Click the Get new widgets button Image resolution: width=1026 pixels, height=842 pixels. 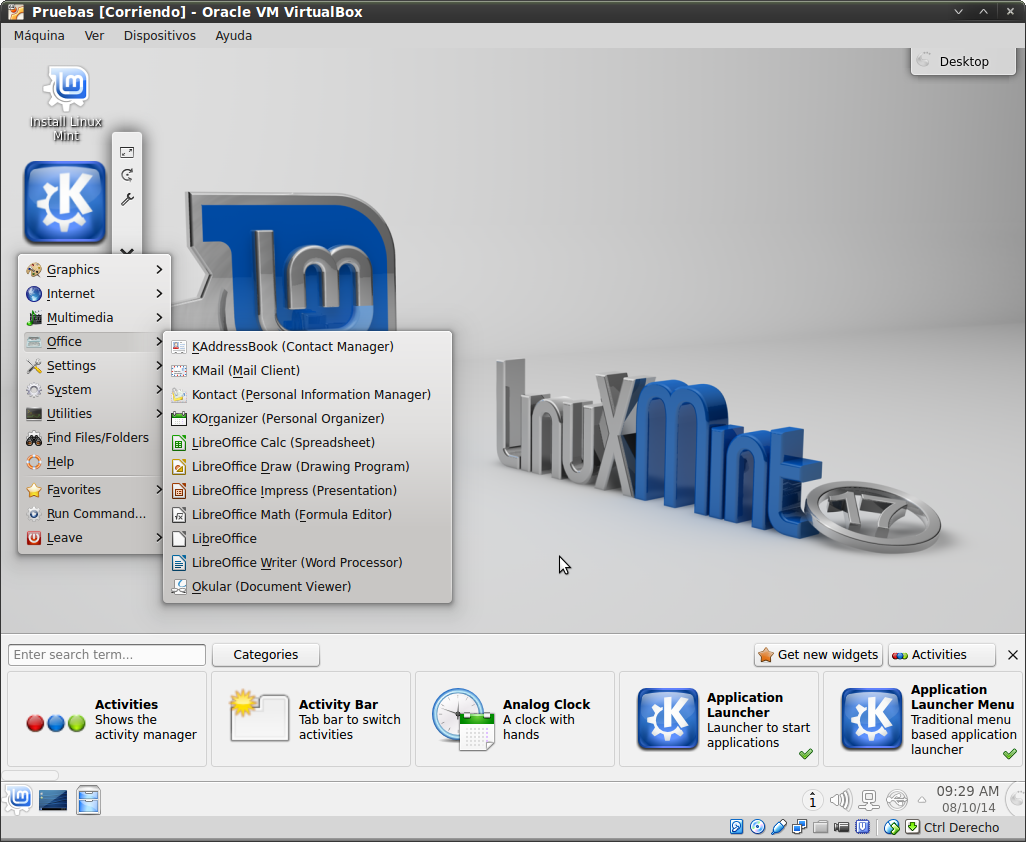tap(818, 655)
